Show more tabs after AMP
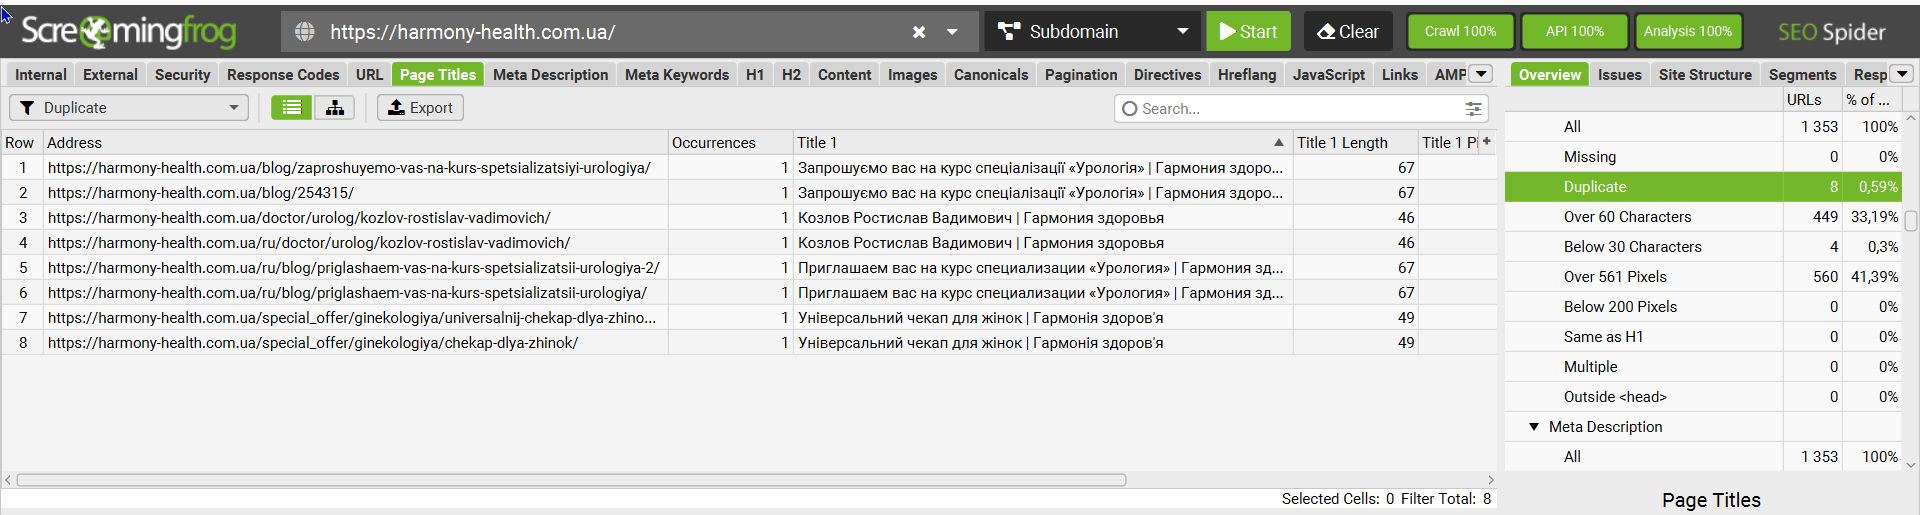This screenshot has width=1920, height=515. pos(1482,74)
